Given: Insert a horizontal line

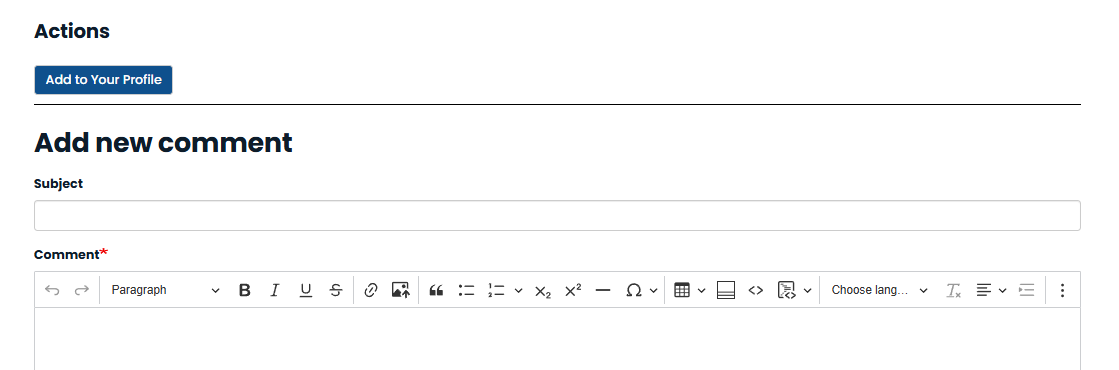Looking at the screenshot, I should 603,290.
